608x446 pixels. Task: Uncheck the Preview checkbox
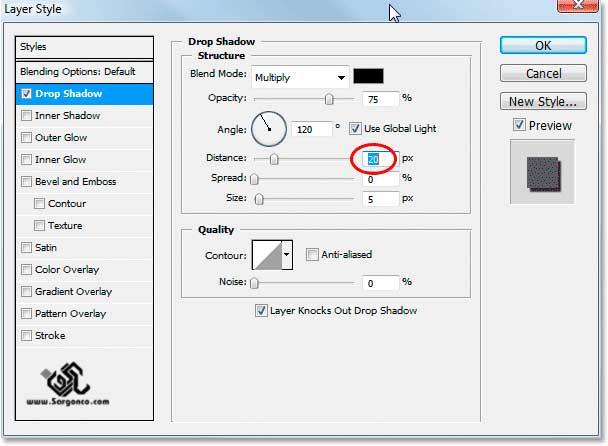(519, 125)
